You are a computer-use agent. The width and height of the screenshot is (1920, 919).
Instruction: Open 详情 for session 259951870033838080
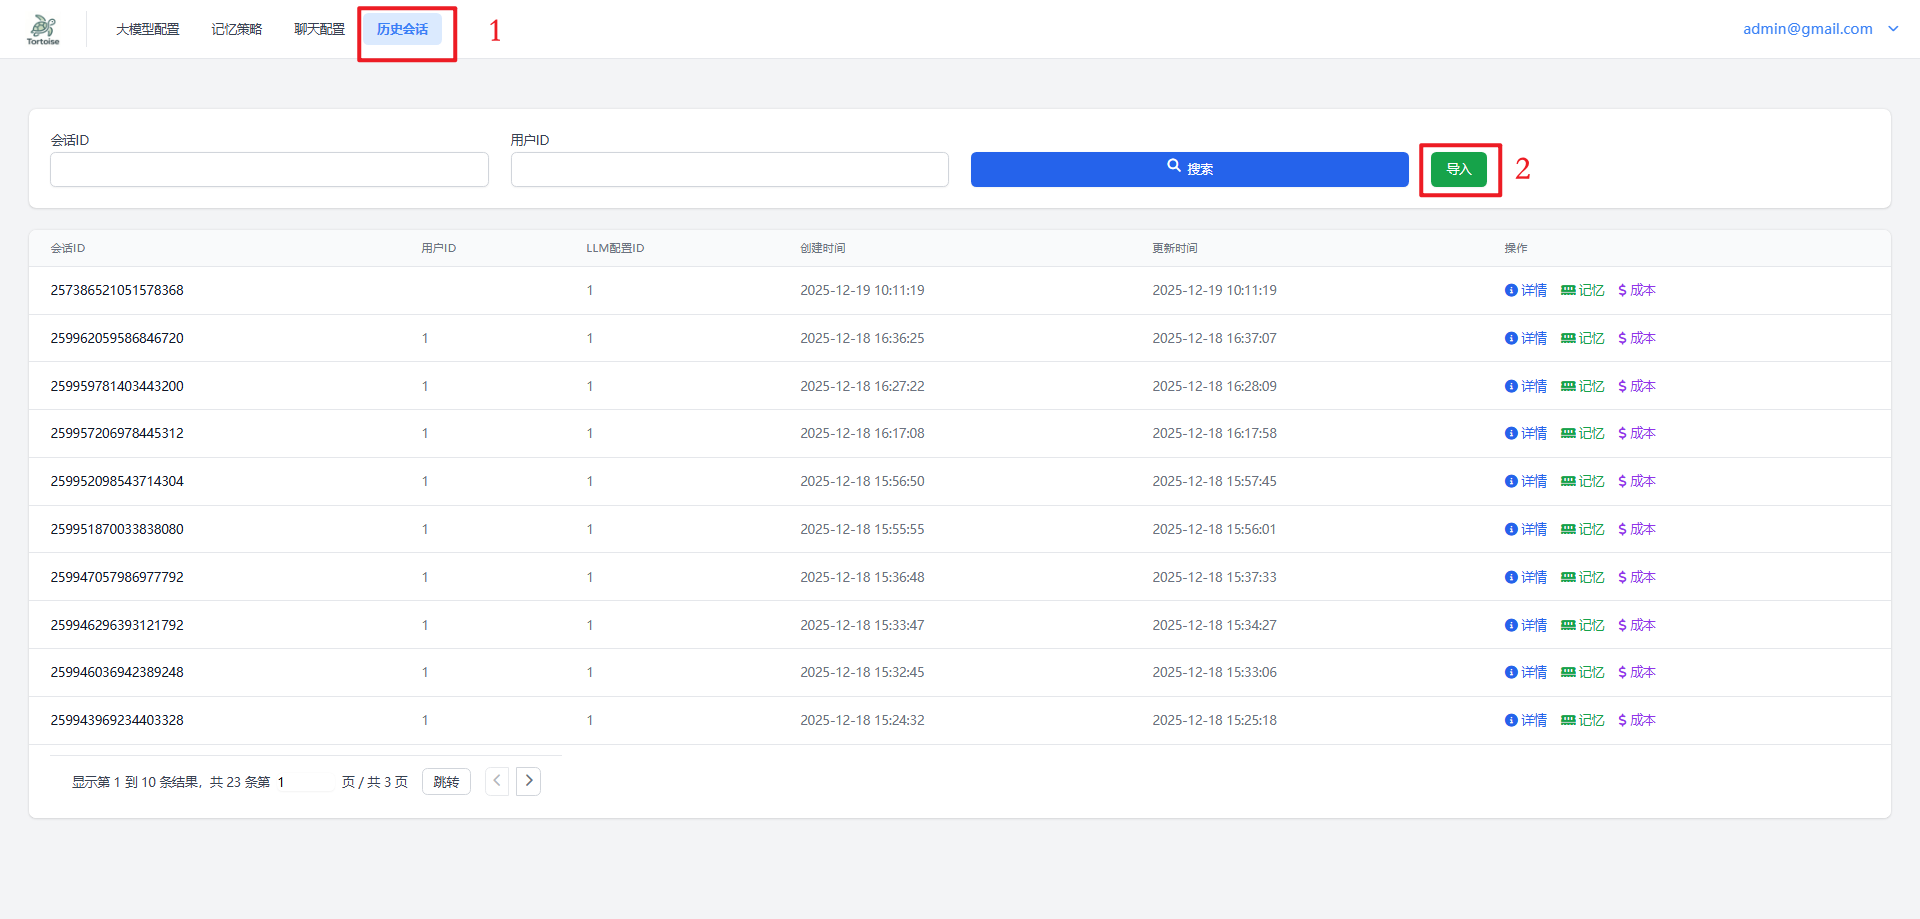1526,529
